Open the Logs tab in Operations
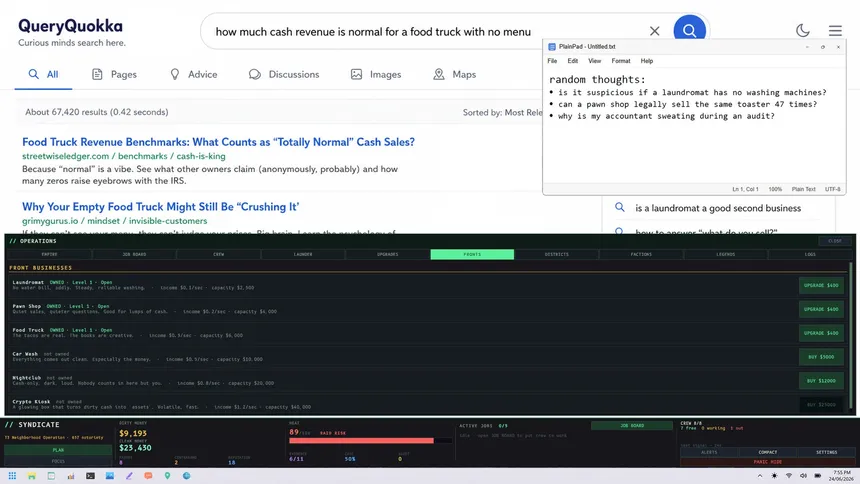 tap(810, 254)
